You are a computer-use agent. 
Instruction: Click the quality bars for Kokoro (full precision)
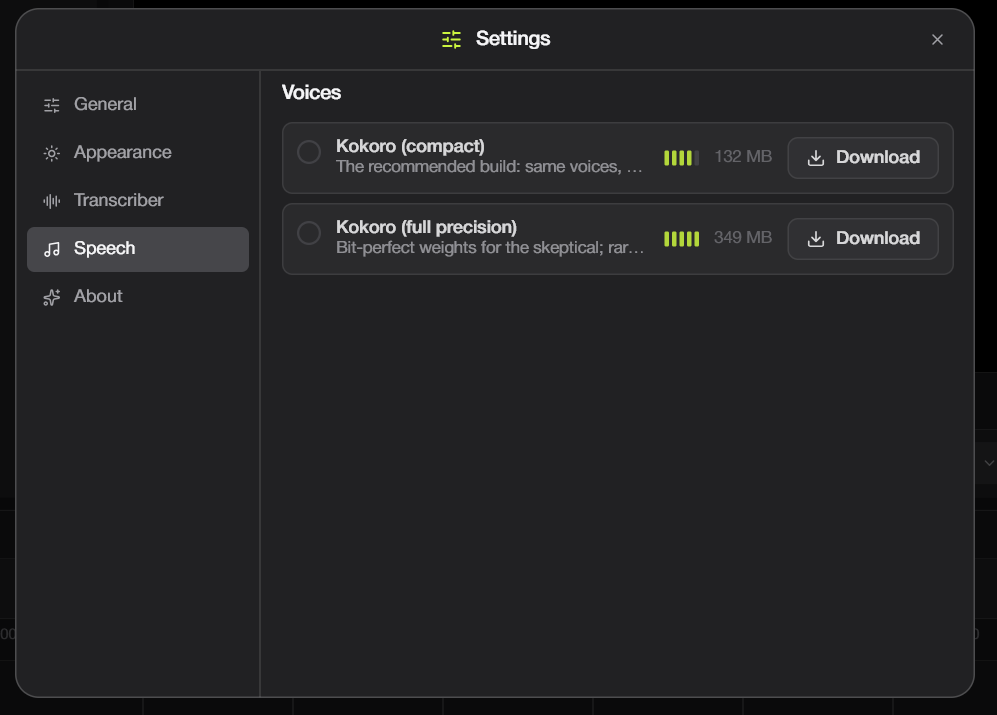point(681,239)
